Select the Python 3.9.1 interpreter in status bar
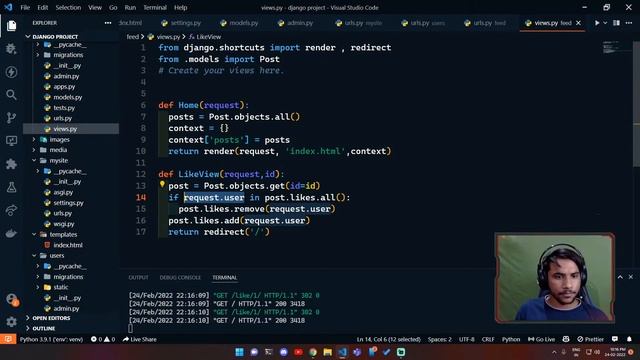This screenshot has width=640, height=360. coord(51,339)
